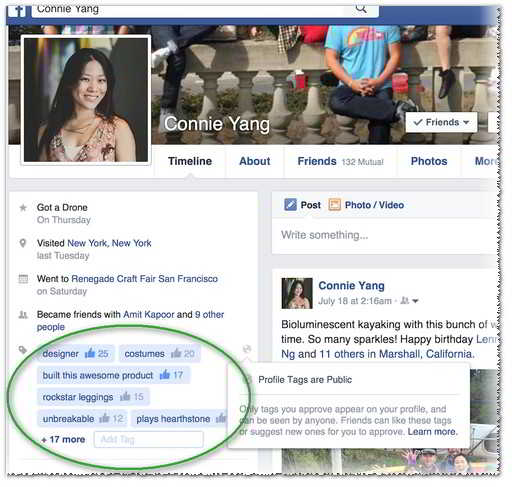Open the Friends status dropdown button

(x=441, y=122)
